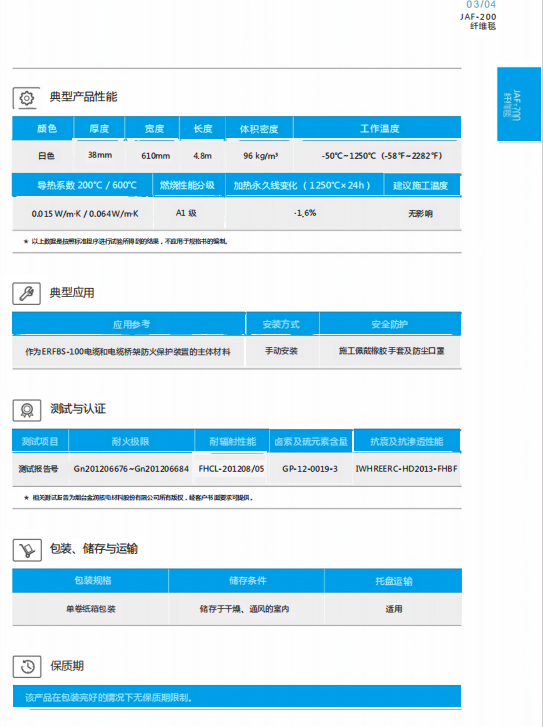Click the 燃烧性能分级 header
The width and height of the screenshot is (543, 727).
[187, 185]
